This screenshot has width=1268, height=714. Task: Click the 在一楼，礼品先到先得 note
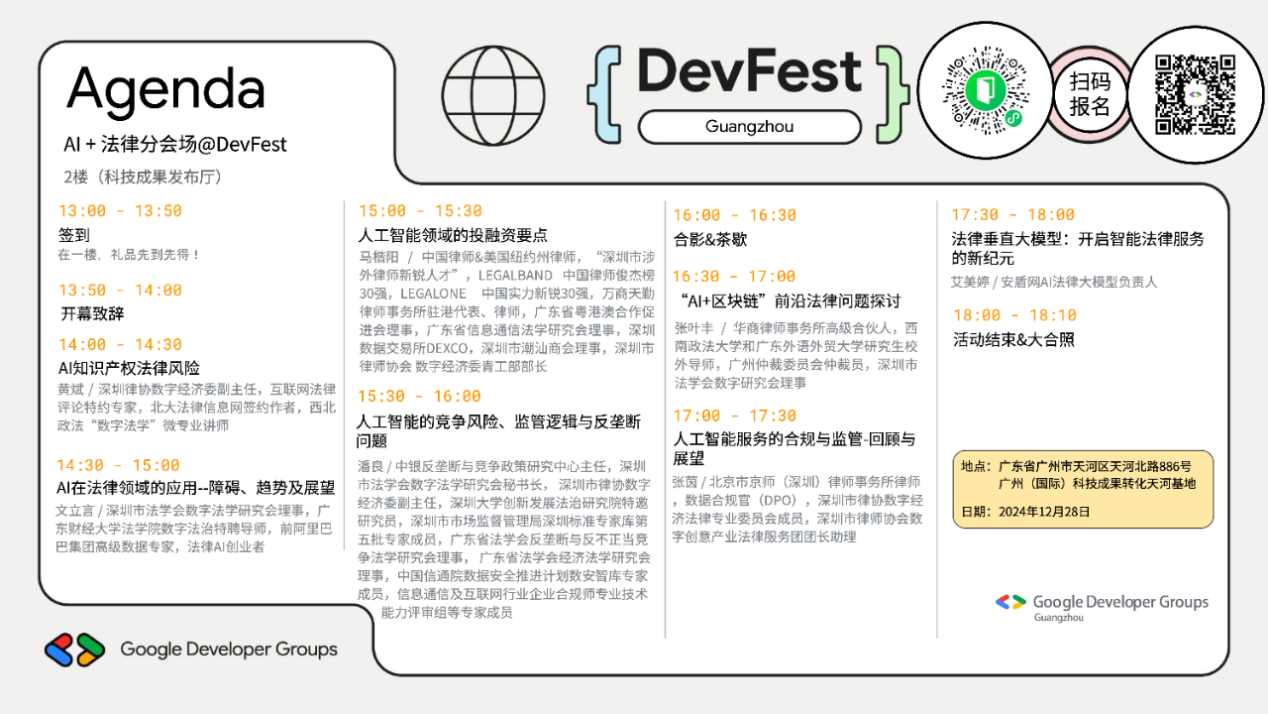[129, 255]
